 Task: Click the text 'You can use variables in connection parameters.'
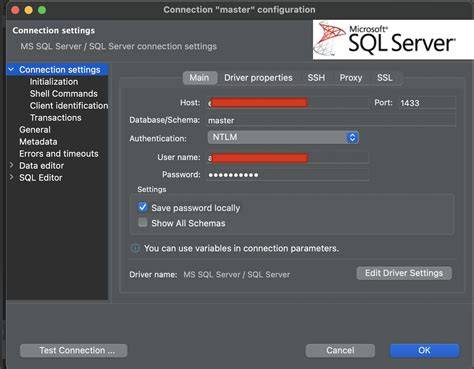(241, 248)
